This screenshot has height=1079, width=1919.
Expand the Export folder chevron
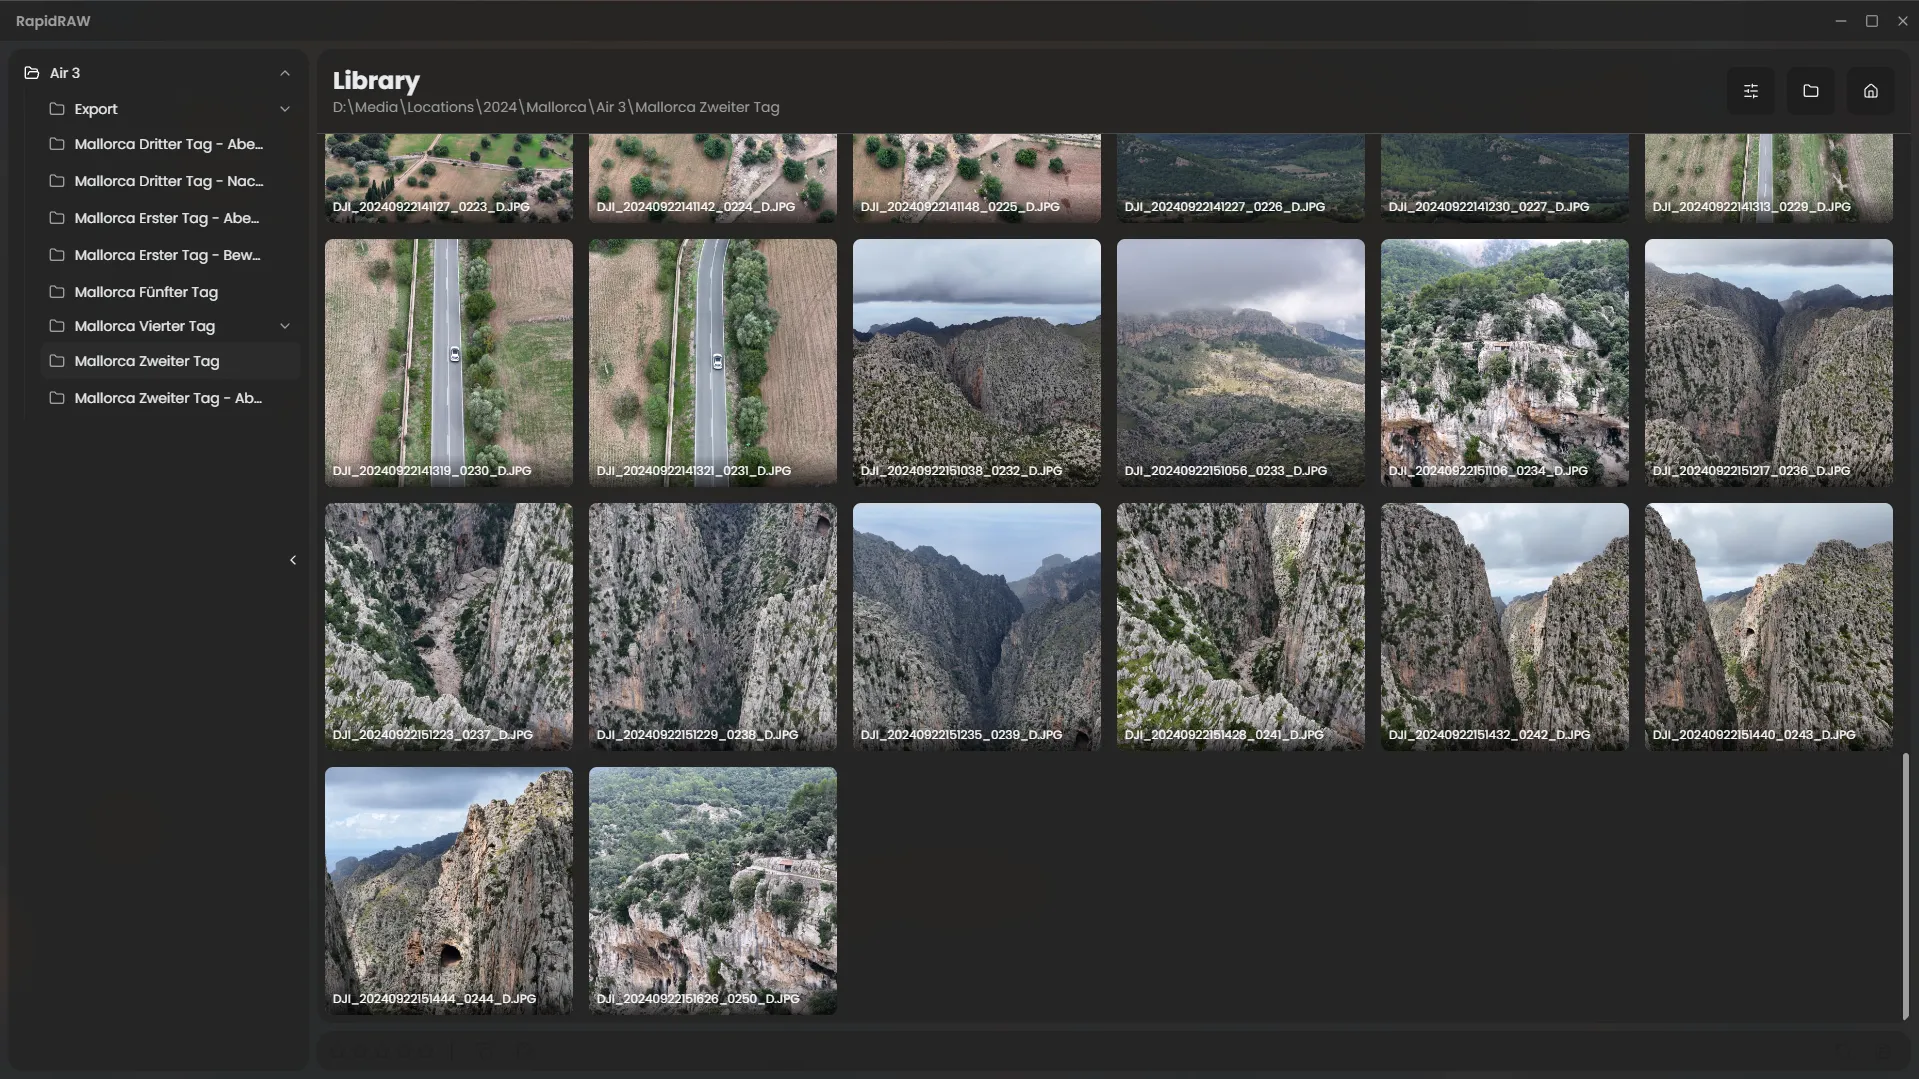[285, 109]
